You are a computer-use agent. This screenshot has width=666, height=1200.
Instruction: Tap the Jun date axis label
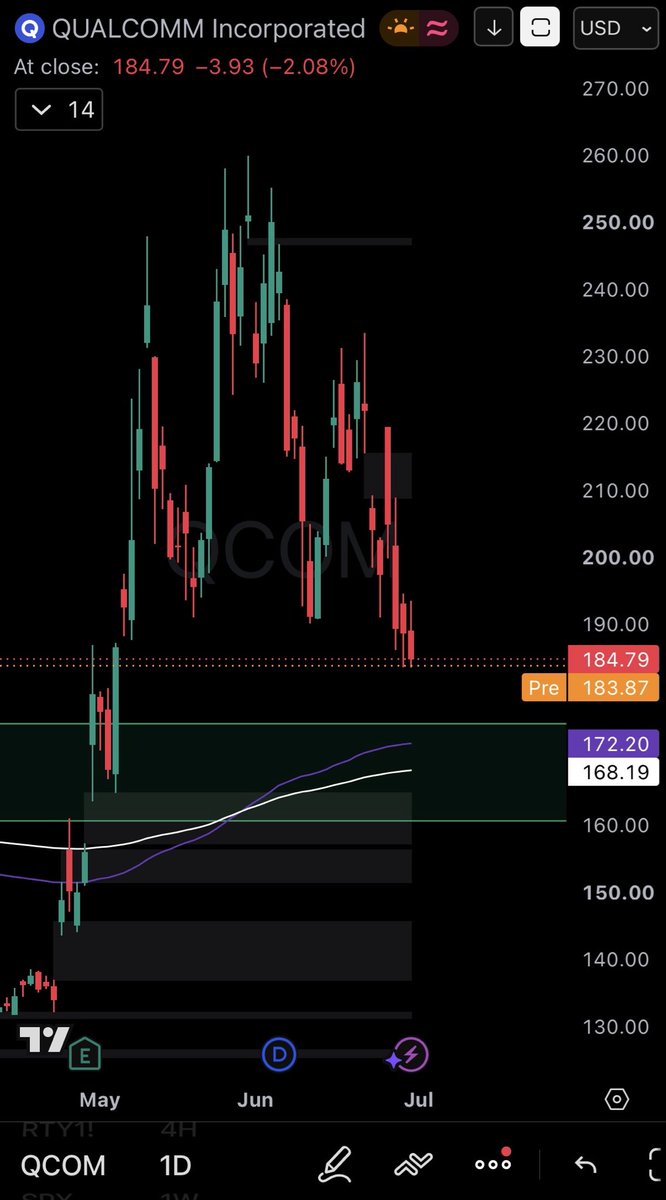pos(256,1100)
